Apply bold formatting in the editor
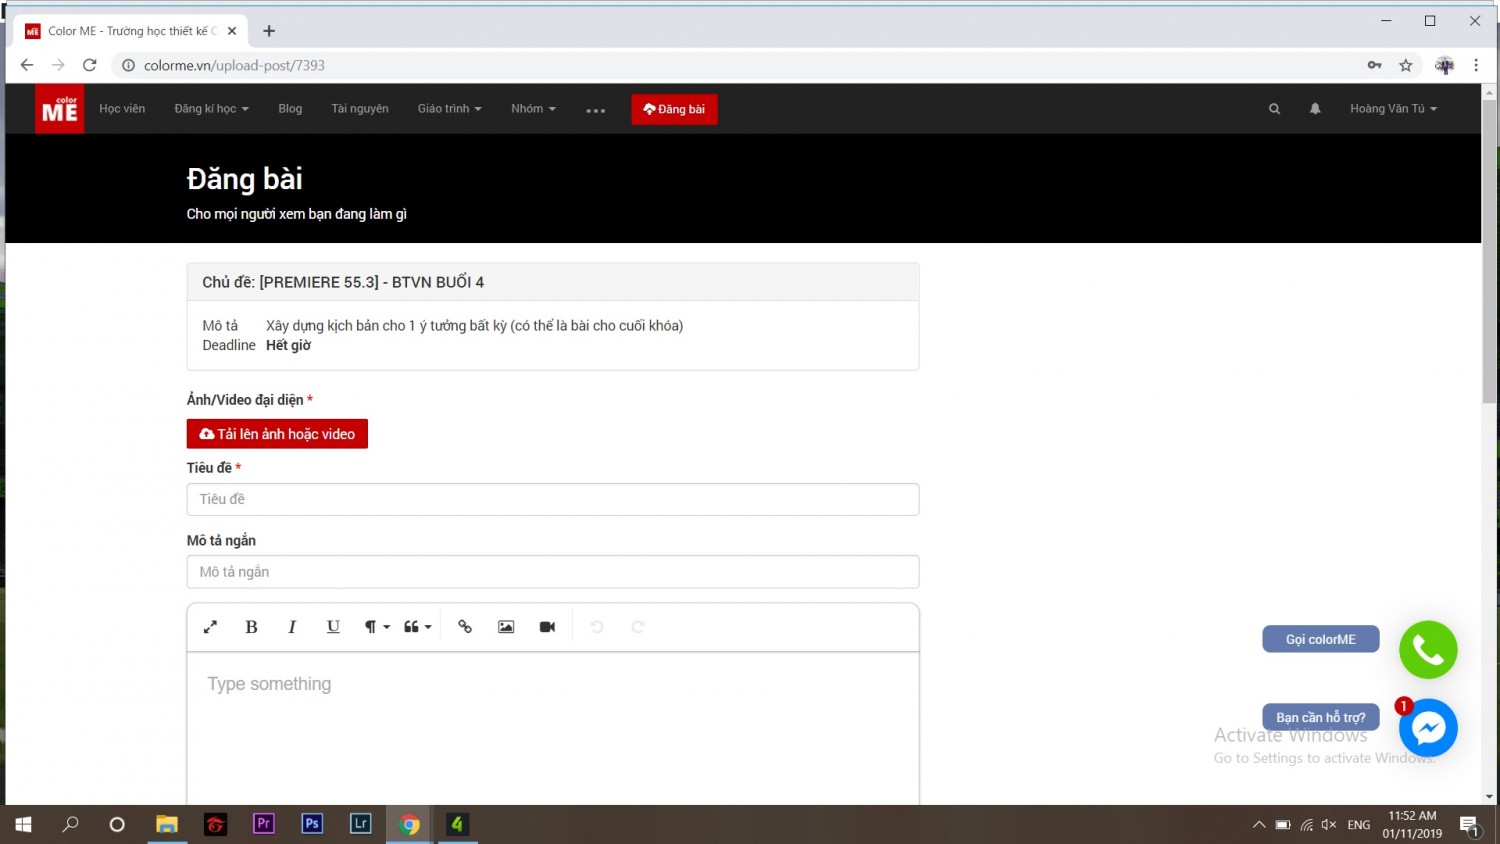Viewport: 1500px width, 844px height. [x=252, y=627]
